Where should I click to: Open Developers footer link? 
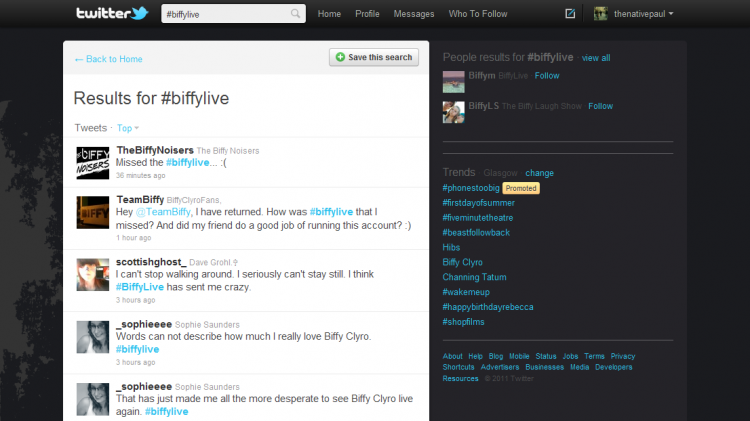point(614,367)
